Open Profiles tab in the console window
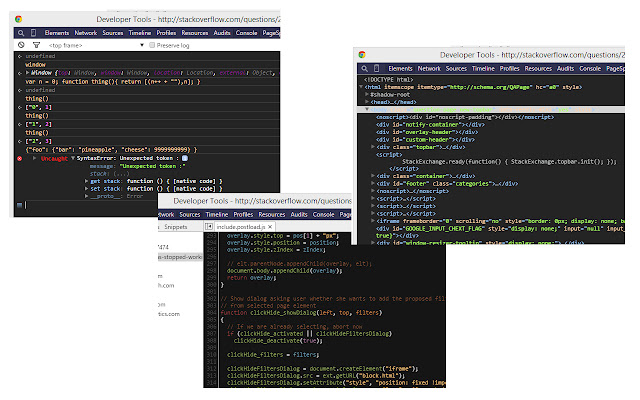 [x=166, y=33]
